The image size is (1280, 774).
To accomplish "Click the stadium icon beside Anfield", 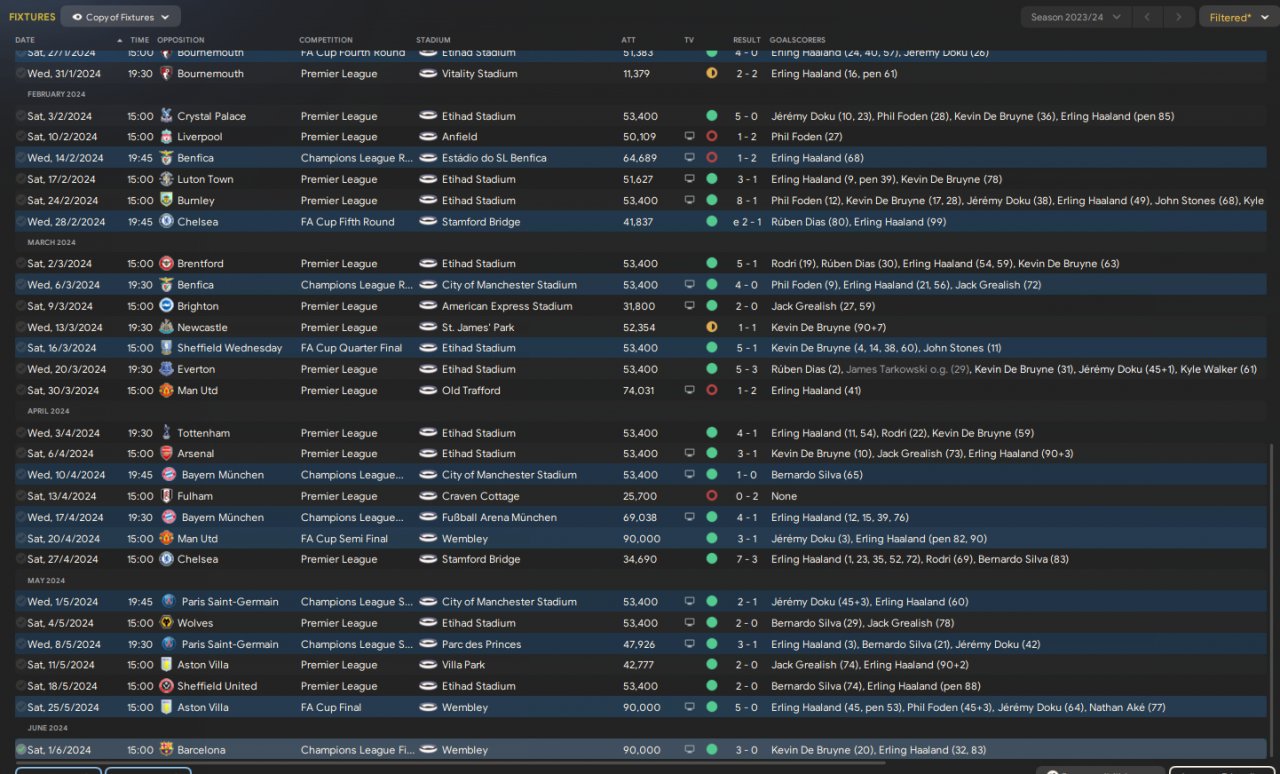I will click(428, 137).
